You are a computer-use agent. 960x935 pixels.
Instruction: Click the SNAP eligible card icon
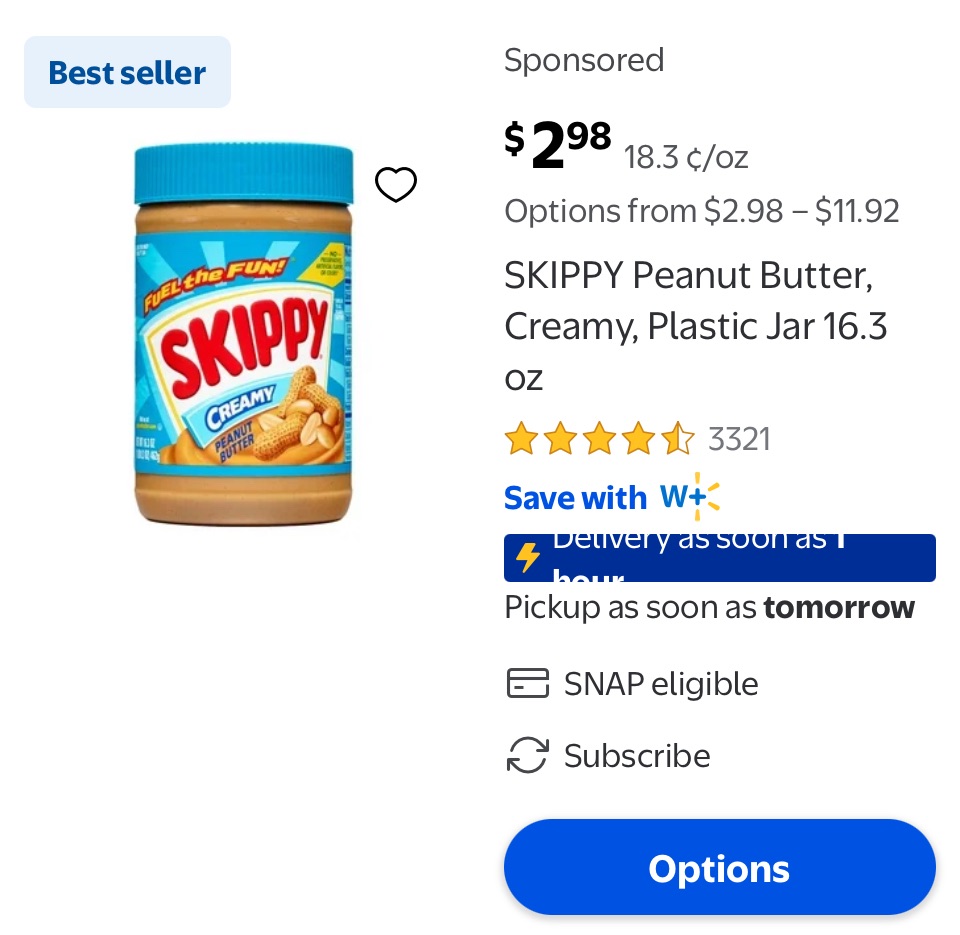point(527,684)
